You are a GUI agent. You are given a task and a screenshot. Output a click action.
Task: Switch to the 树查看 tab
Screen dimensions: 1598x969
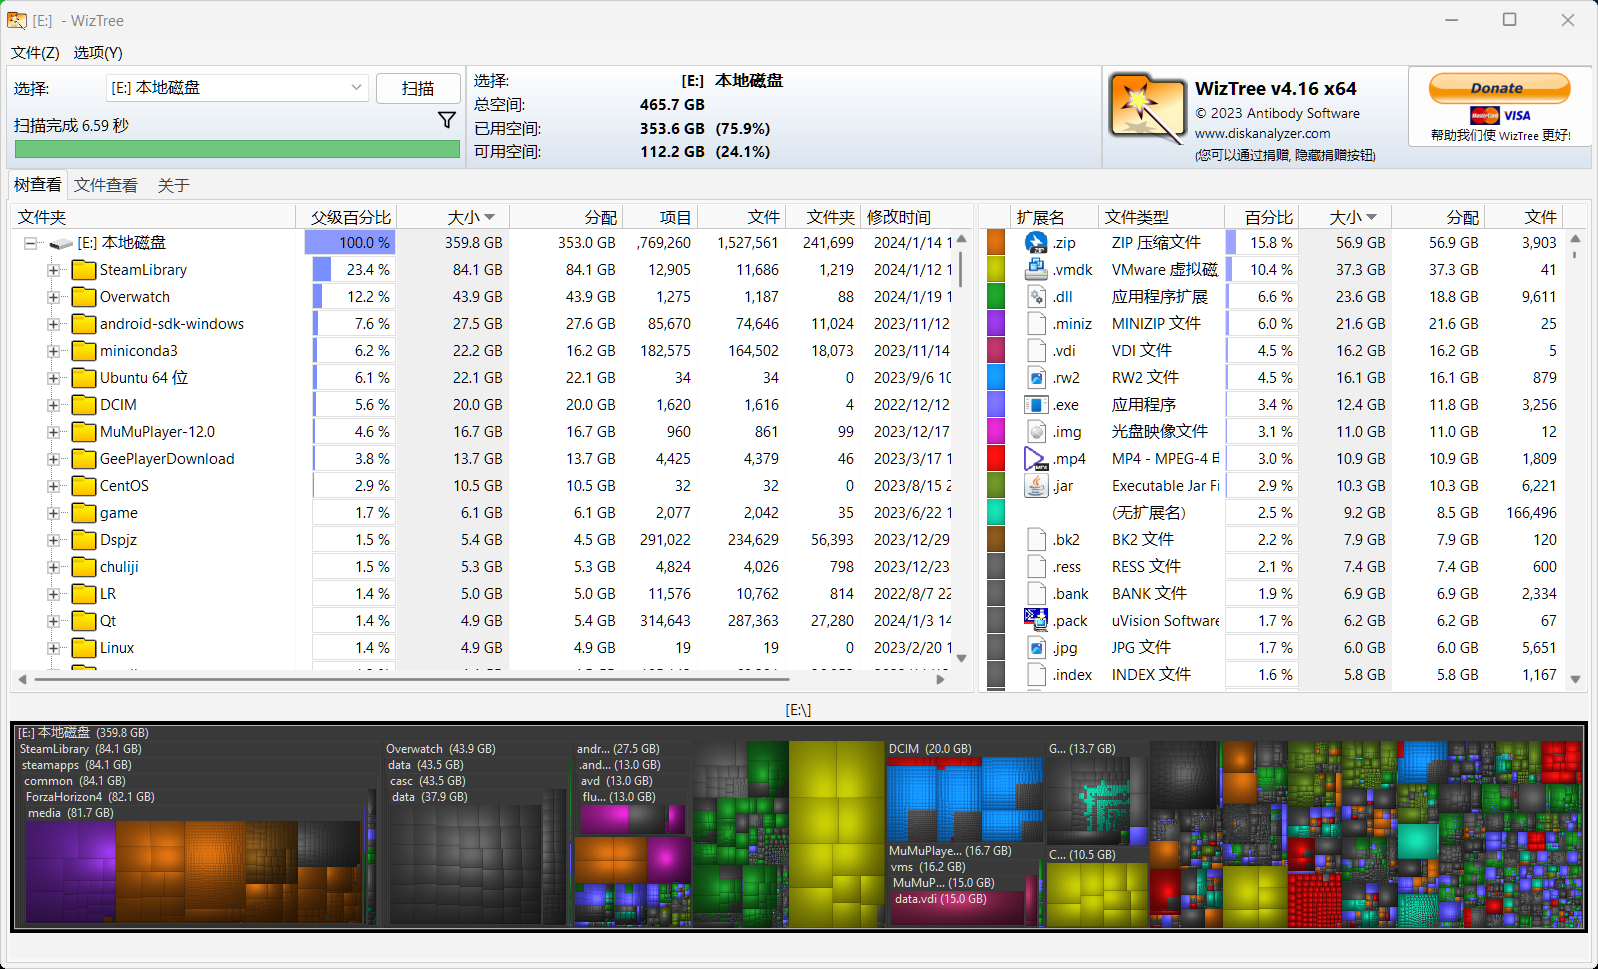point(38,185)
